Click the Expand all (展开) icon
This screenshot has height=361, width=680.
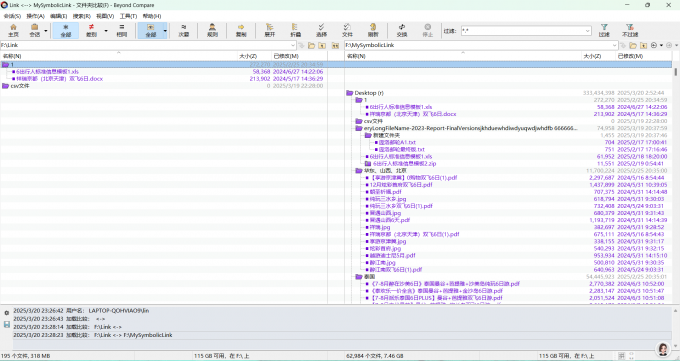tap(269, 30)
